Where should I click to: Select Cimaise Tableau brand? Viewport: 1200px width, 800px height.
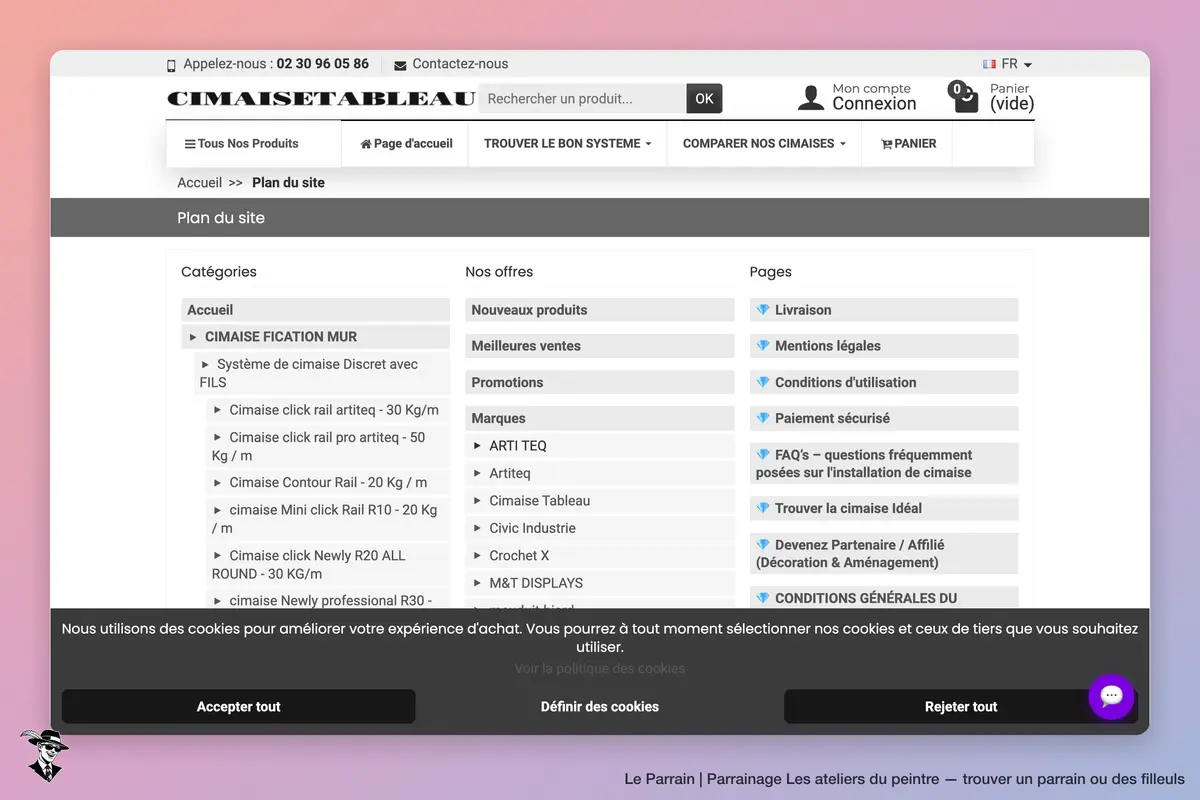(539, 500)
